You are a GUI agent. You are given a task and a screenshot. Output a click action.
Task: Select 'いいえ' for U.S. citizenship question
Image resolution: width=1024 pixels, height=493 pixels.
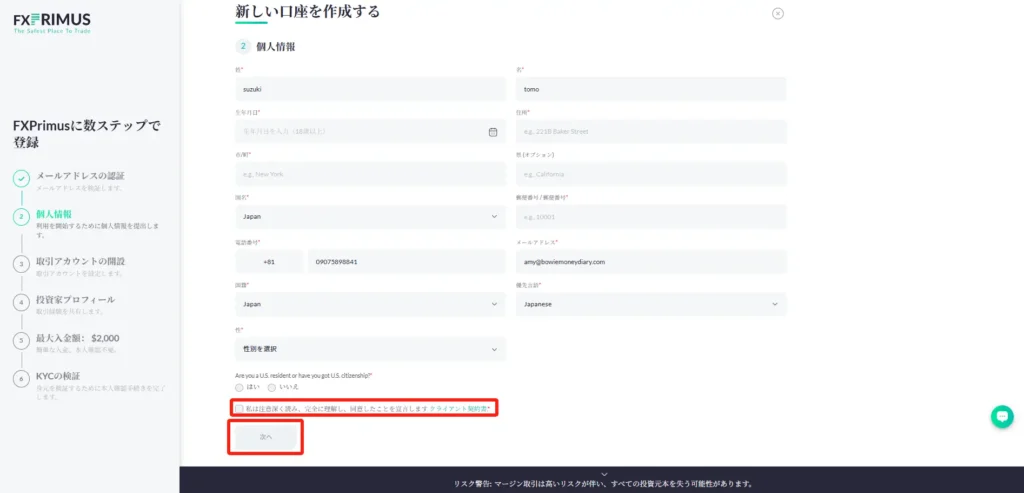pyautogui.click(x=272, y=386)
